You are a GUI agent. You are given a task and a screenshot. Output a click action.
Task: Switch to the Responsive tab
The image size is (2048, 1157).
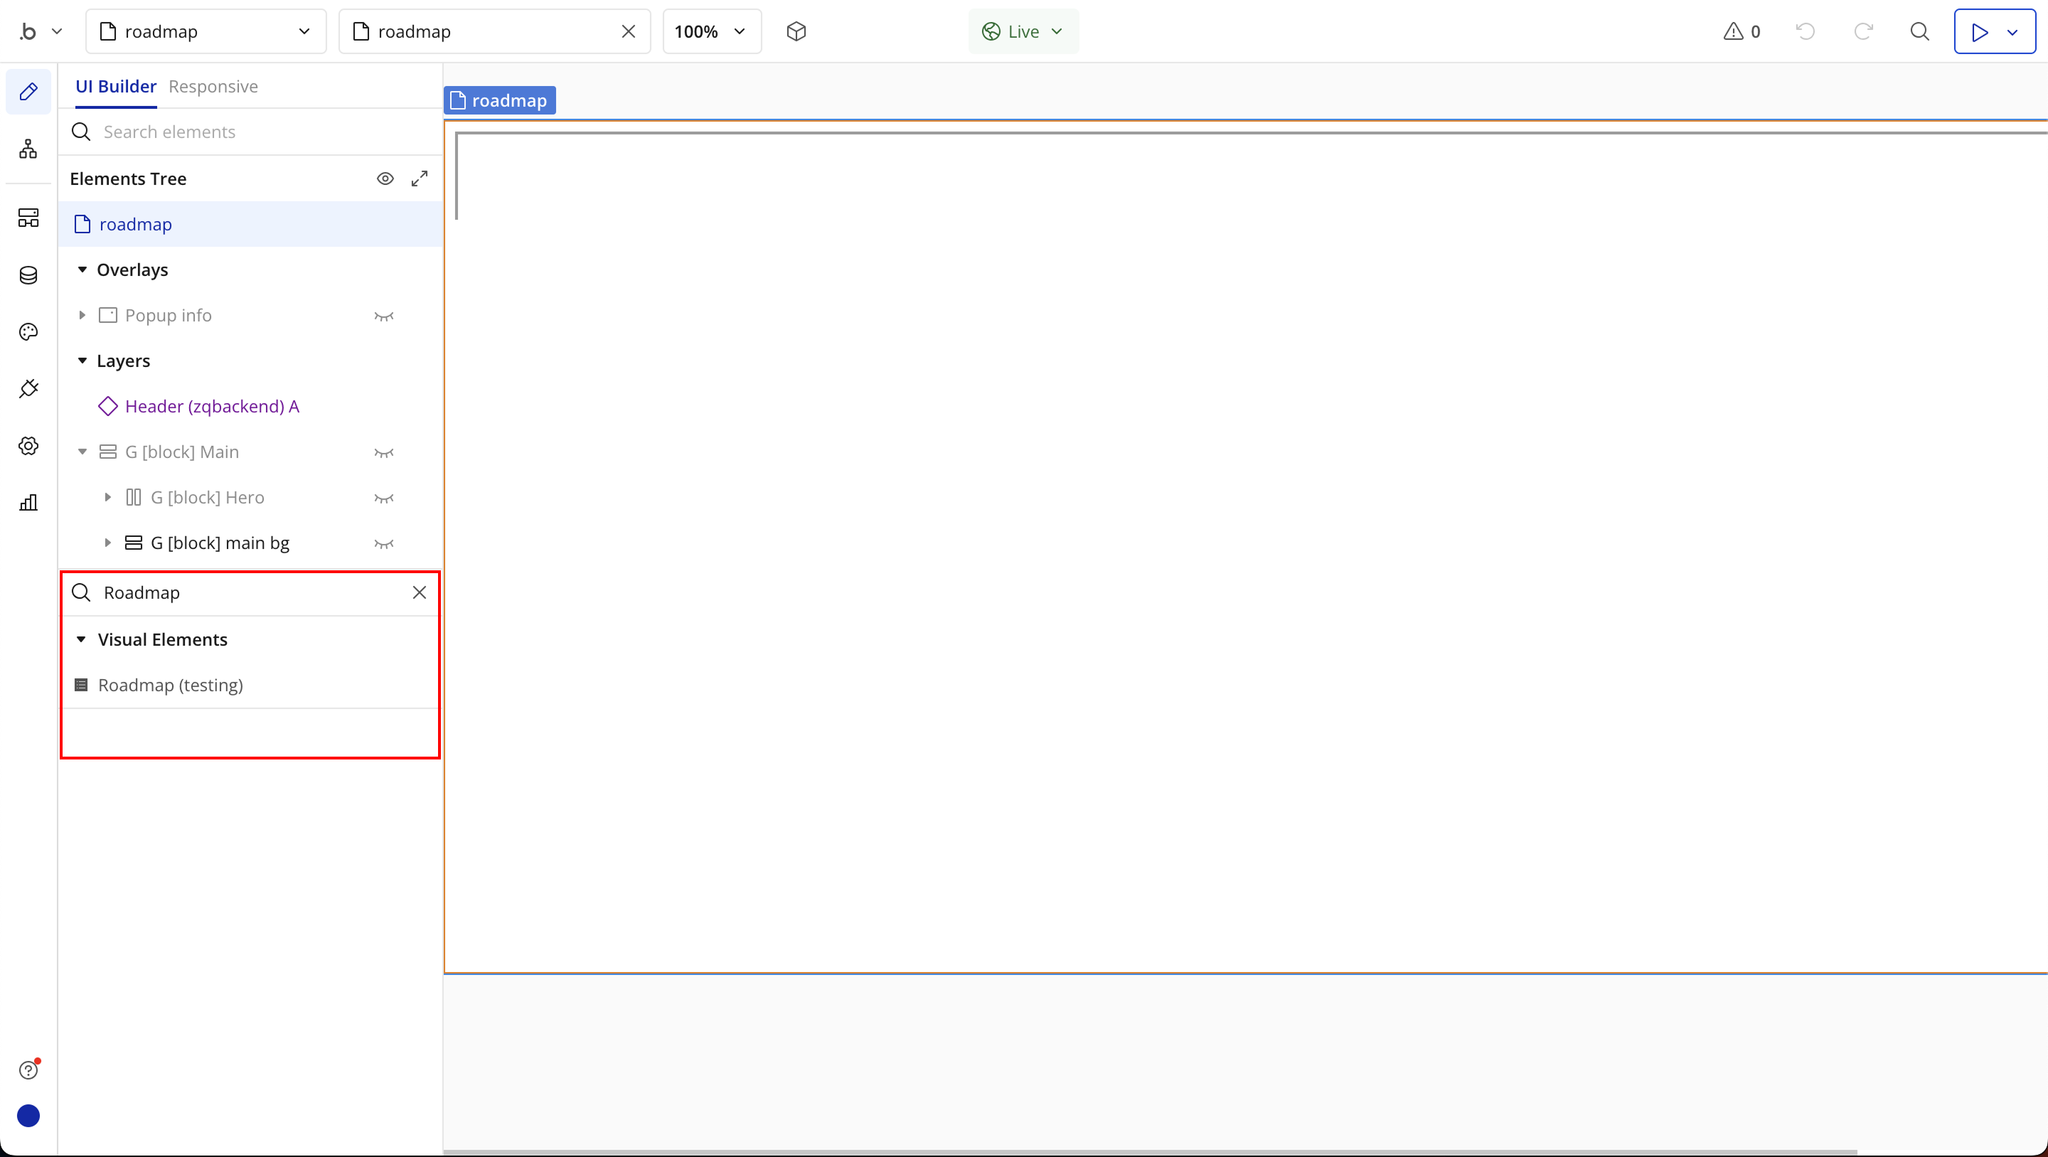coord(213,86)
